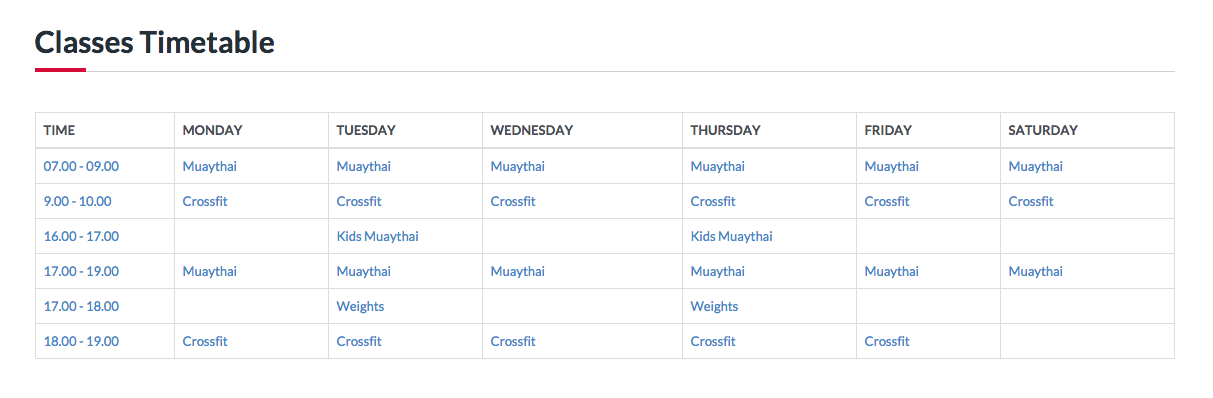This screenshot has height=398, width=1213.
Task: Click the 17.00 - 18.00 time slot
Action: click(x=81, y=306)
